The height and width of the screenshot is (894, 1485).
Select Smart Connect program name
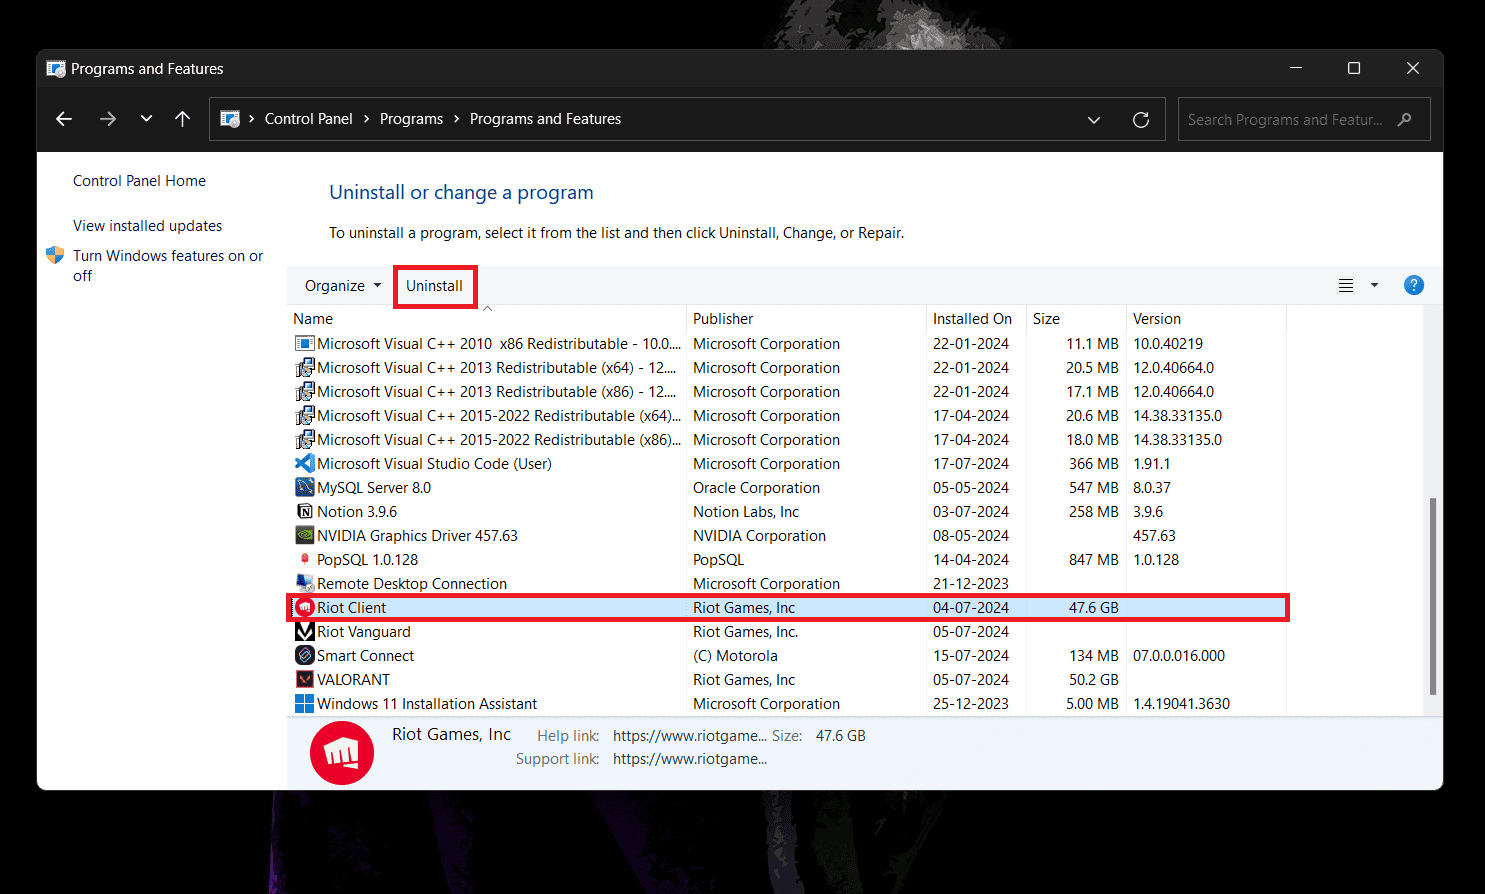click(365, 656)
